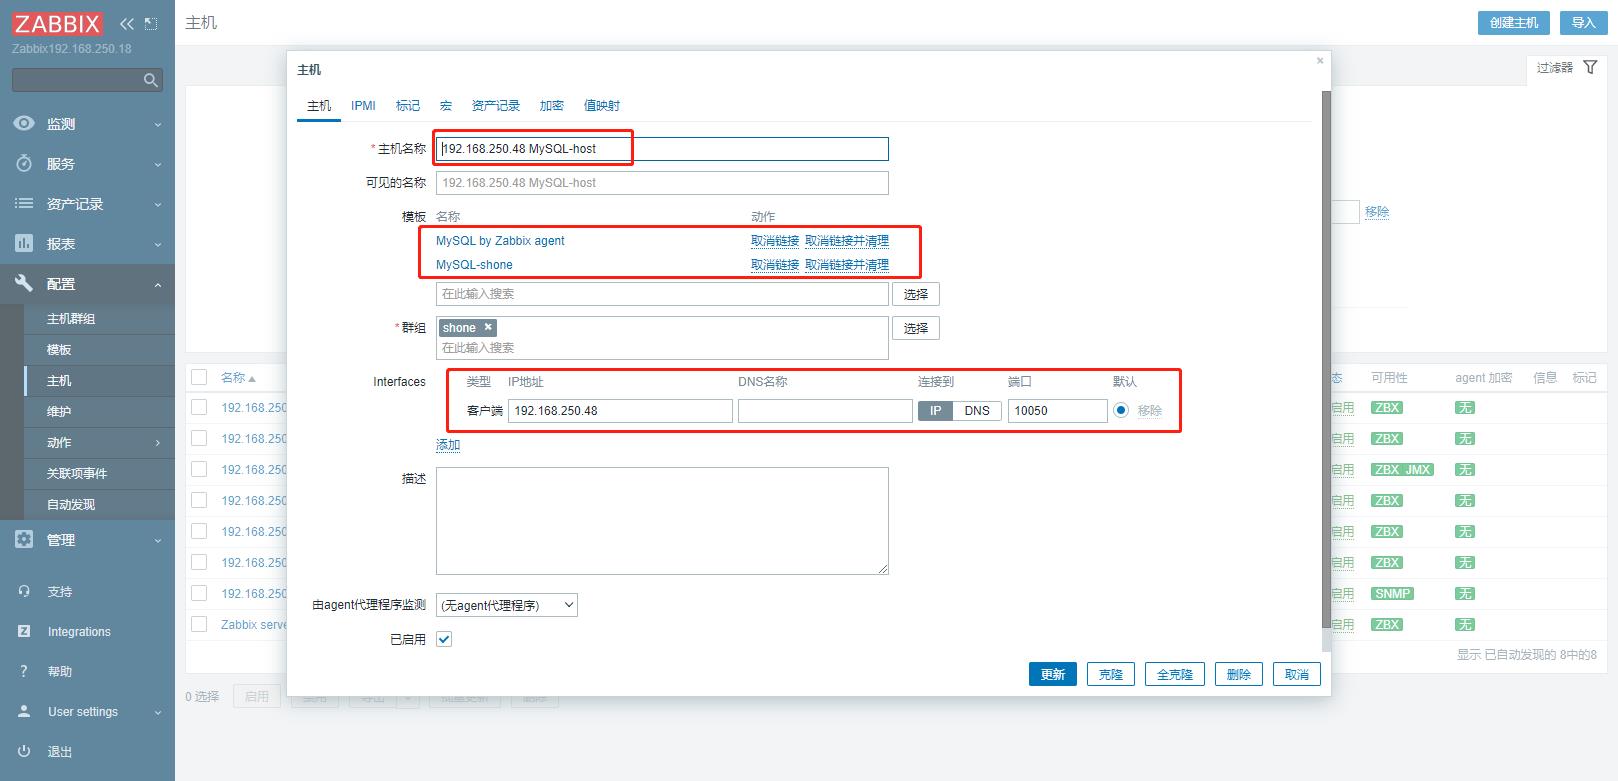Click the 管理 gear icon
This screenshot has height=781, width=1618.
(24, 539)
